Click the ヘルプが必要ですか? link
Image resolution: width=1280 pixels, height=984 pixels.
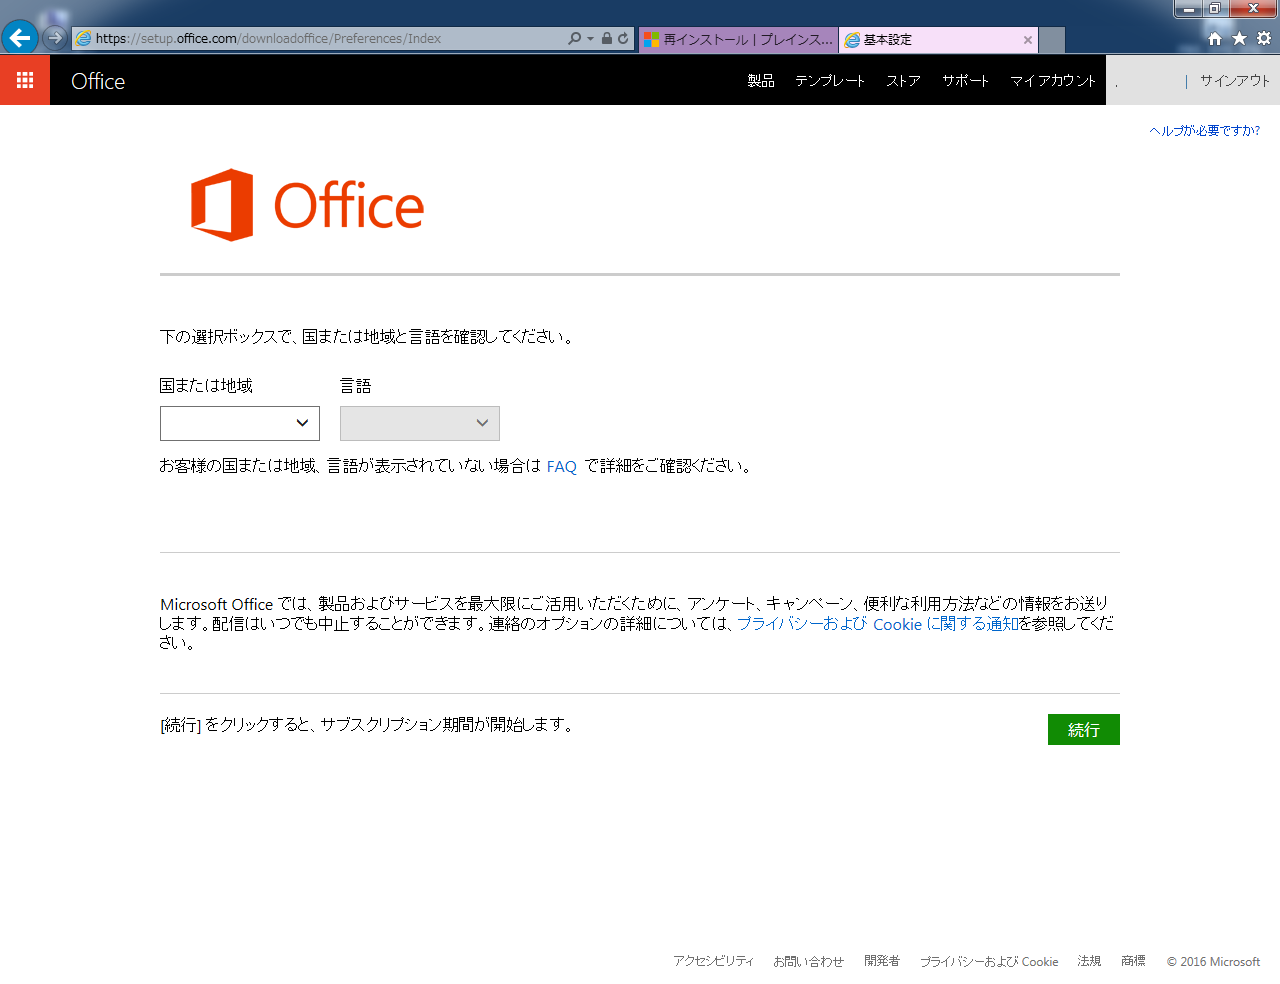(x=1205, y=130)
